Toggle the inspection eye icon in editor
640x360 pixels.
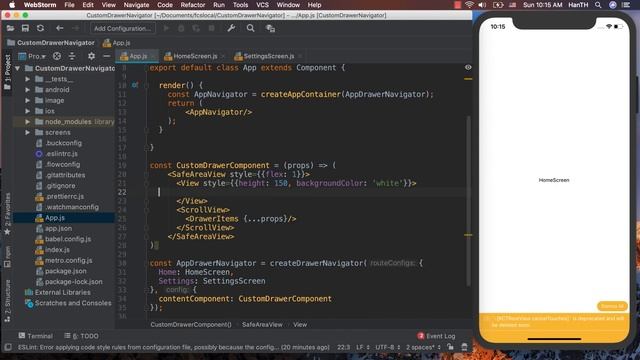468,67
